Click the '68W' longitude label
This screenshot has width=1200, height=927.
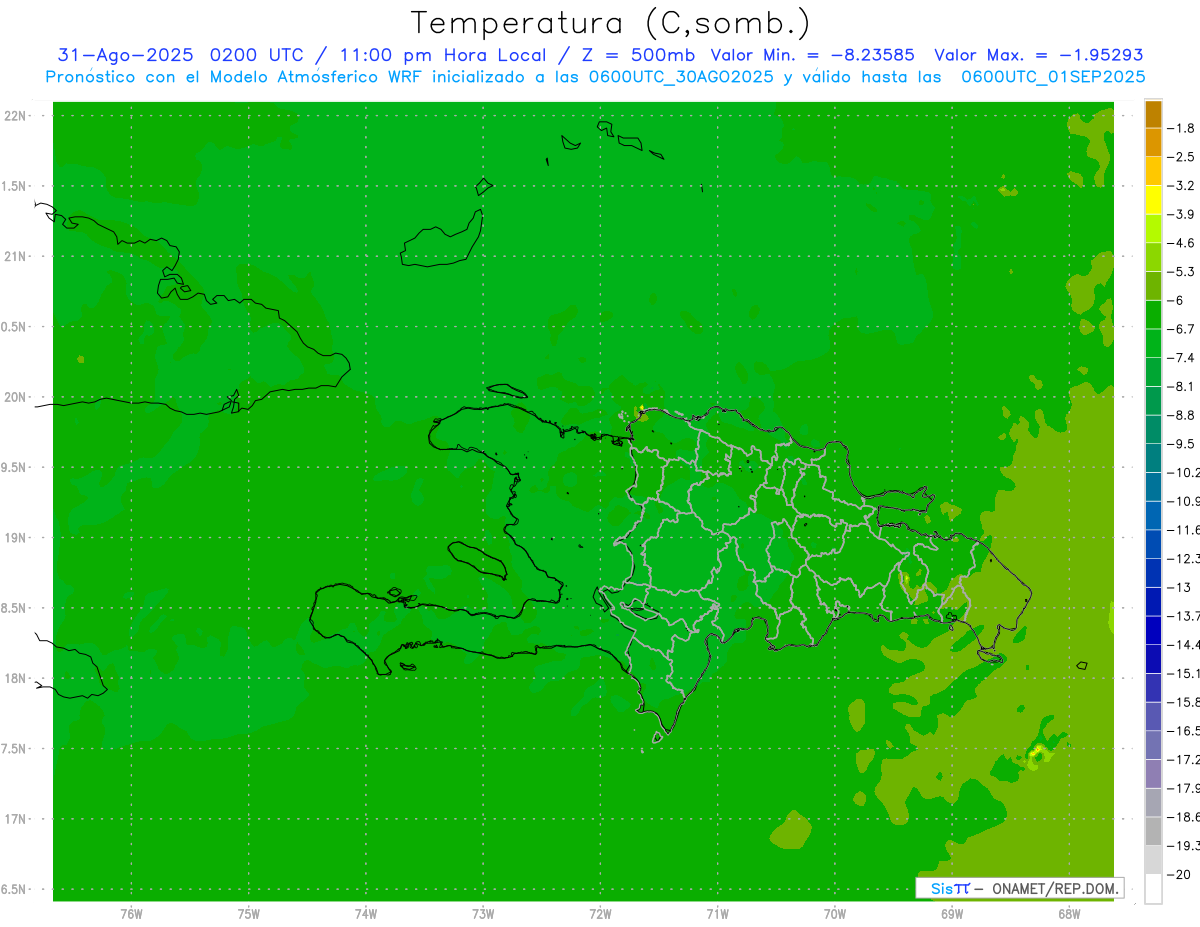(x=1068, y=913)
